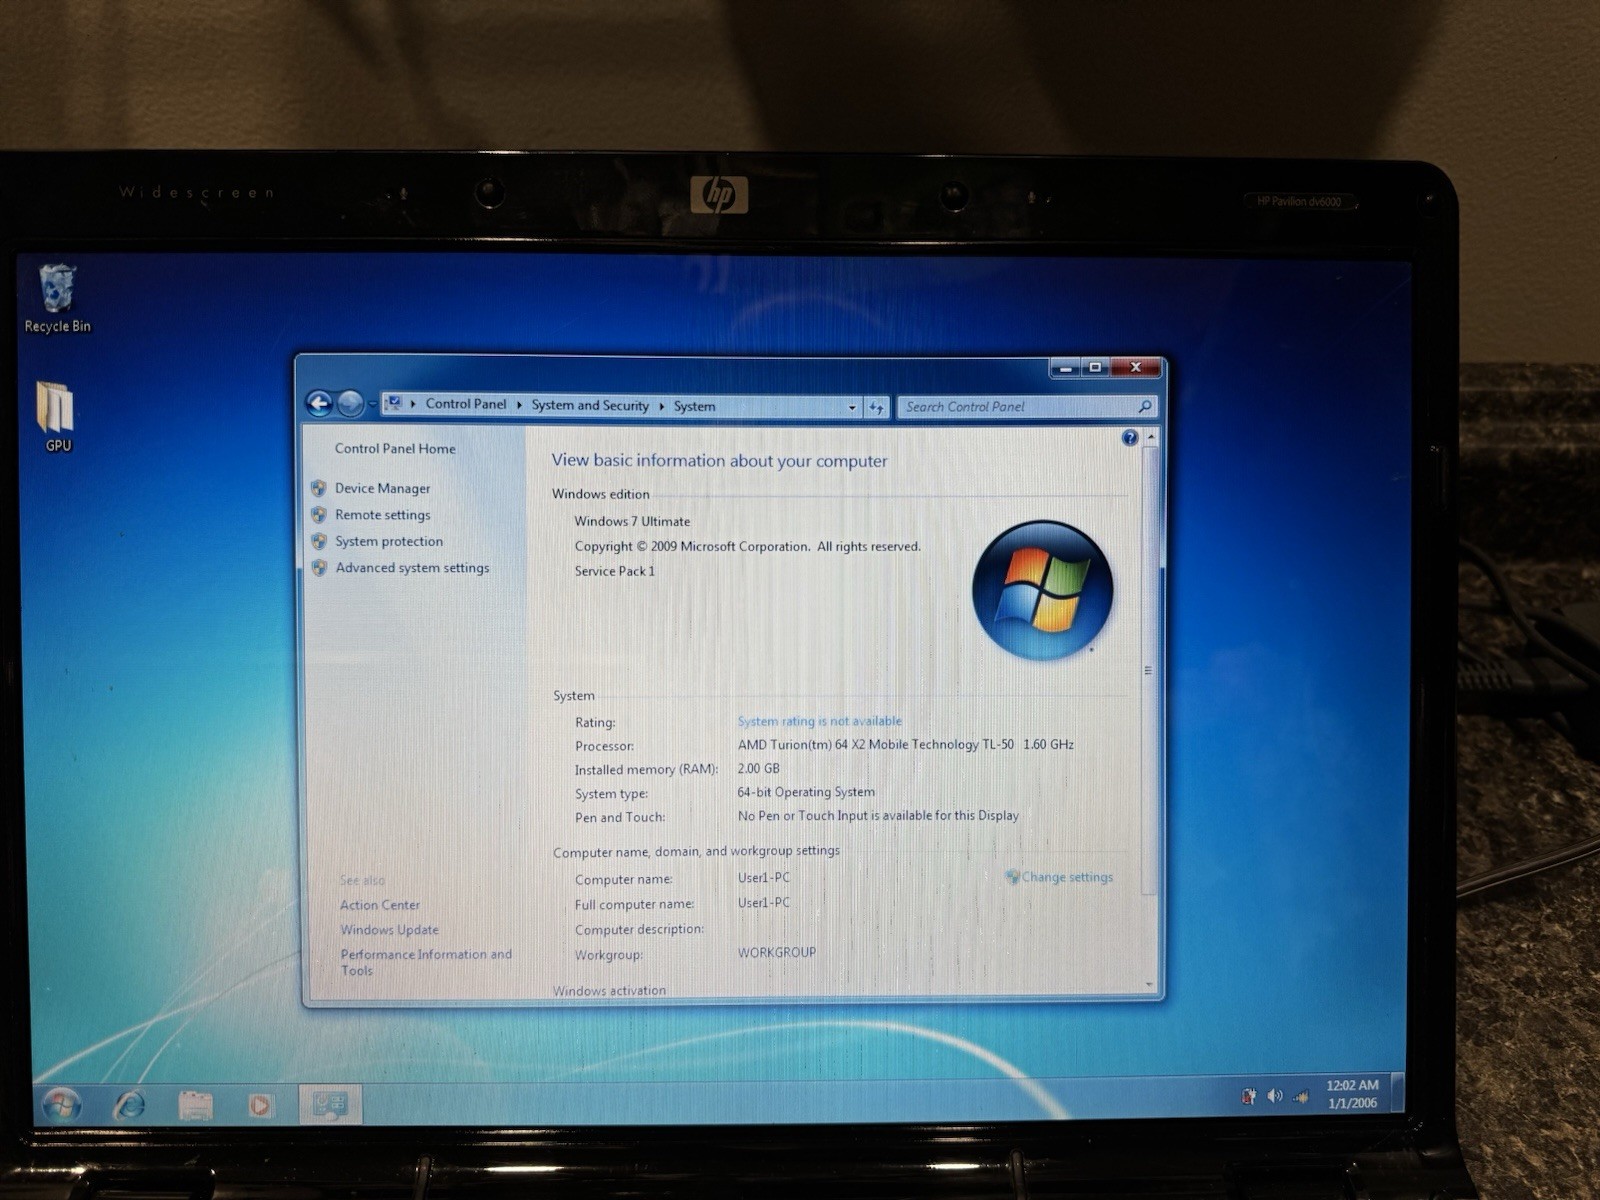Expand arrow after System and Security breadcrumb

(661, 406)
